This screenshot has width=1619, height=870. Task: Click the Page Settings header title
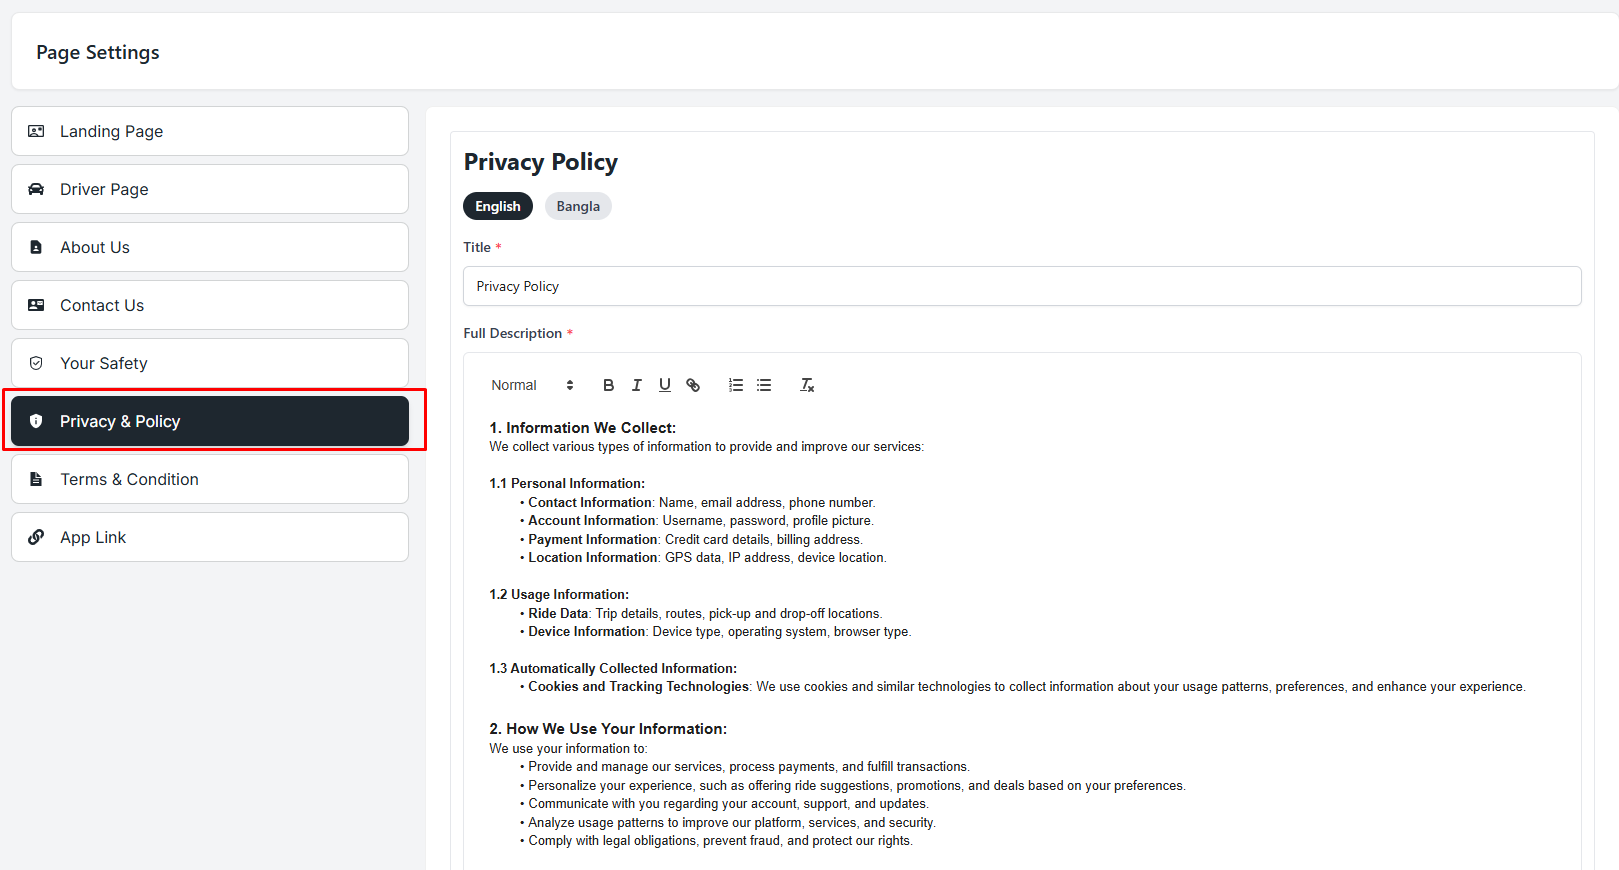[x=98, y=52]
